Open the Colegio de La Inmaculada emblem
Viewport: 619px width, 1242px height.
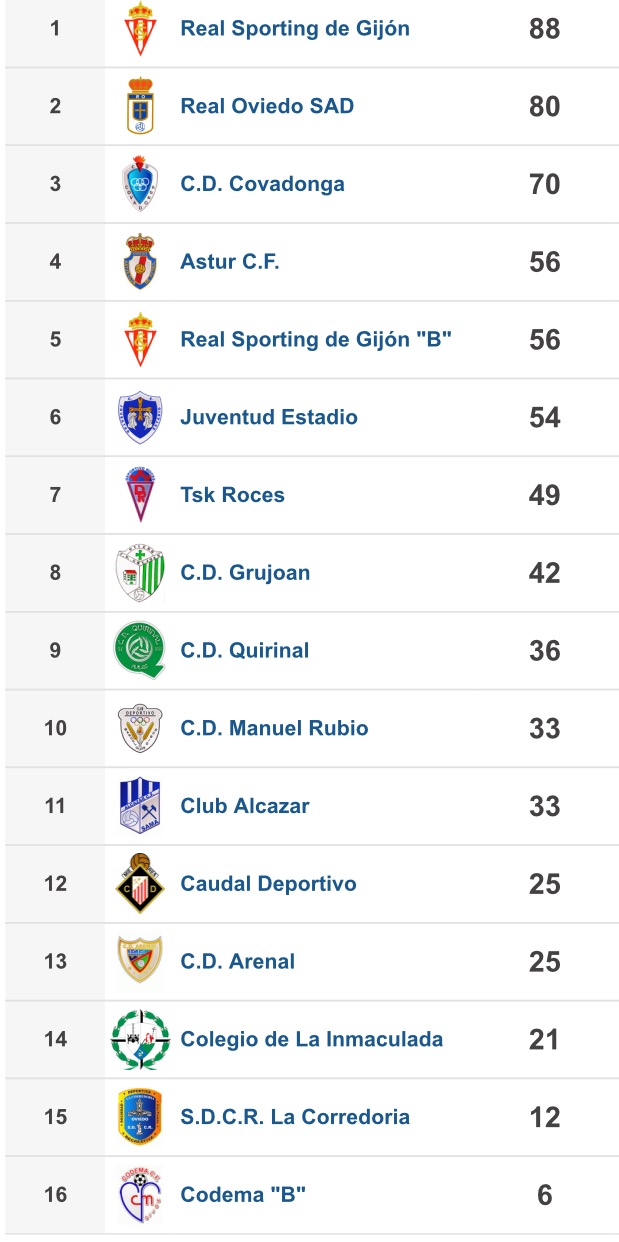tap(140, 1039)
